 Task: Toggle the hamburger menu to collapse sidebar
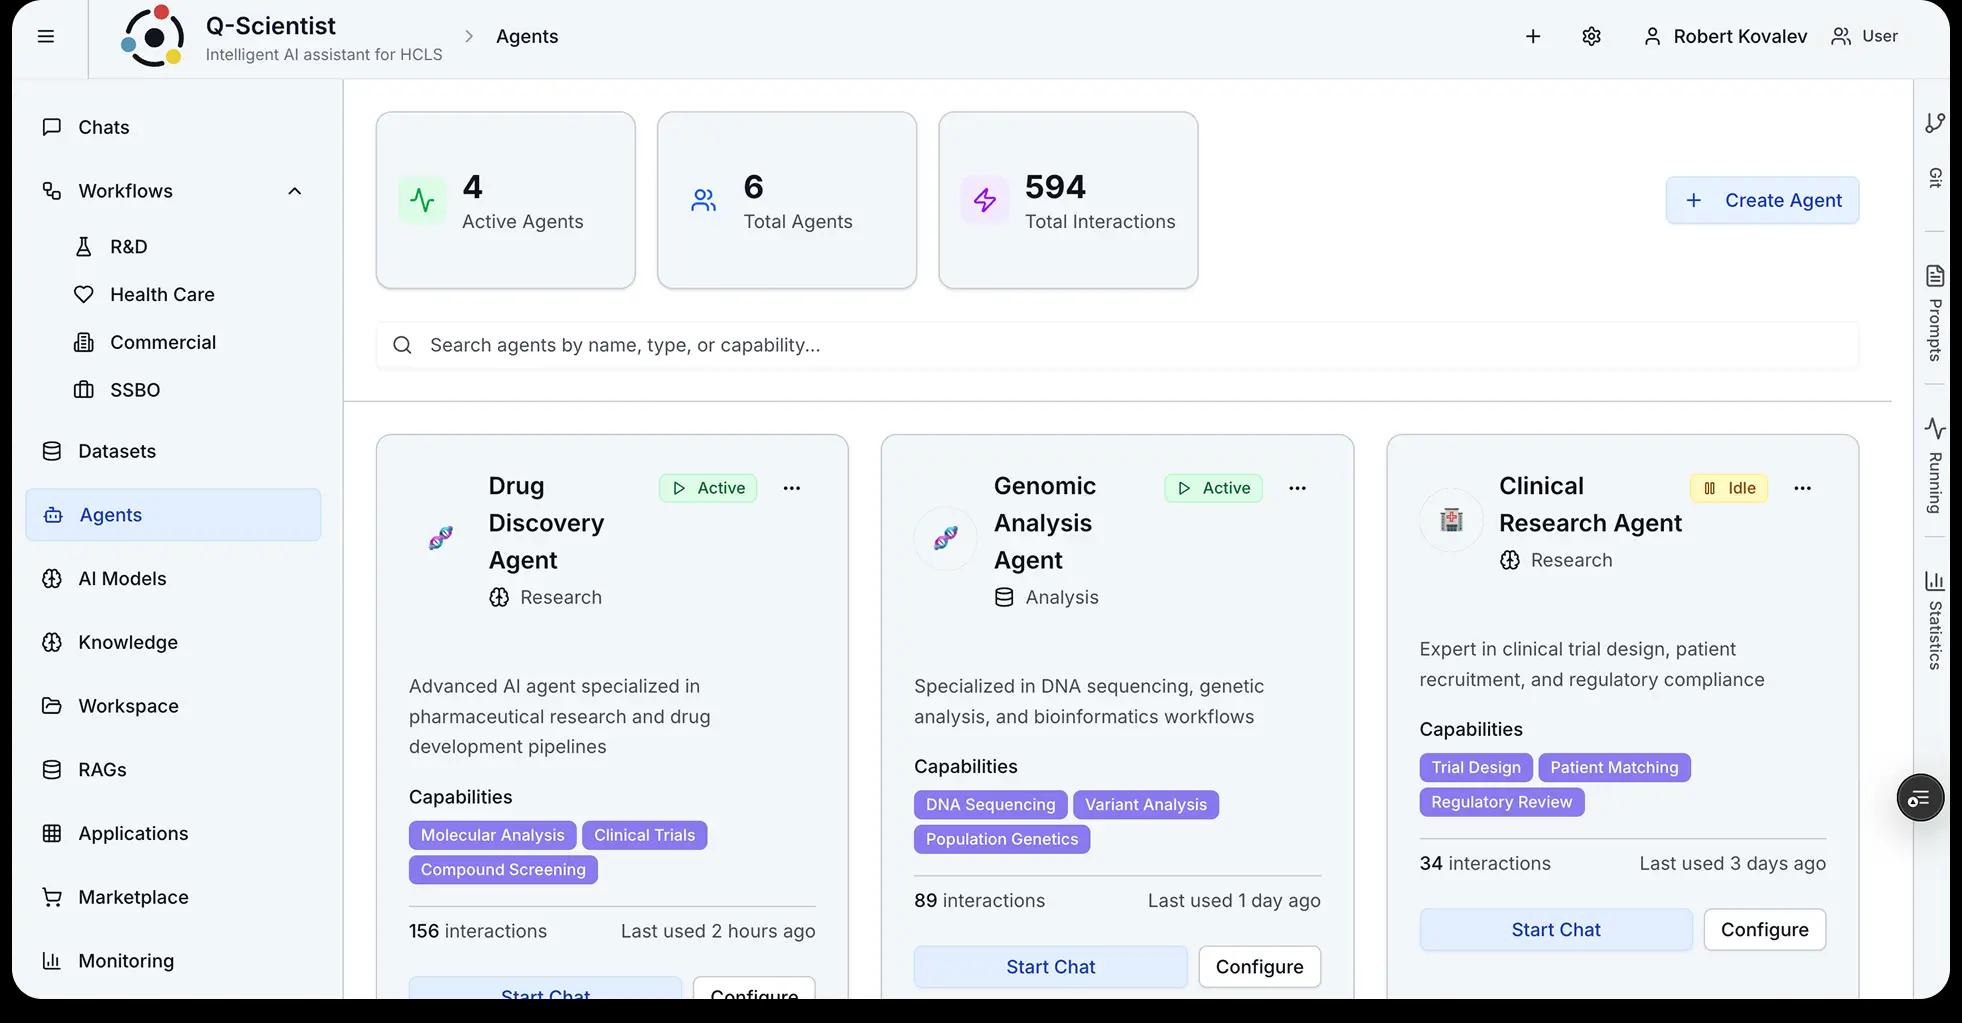point(46,35)
